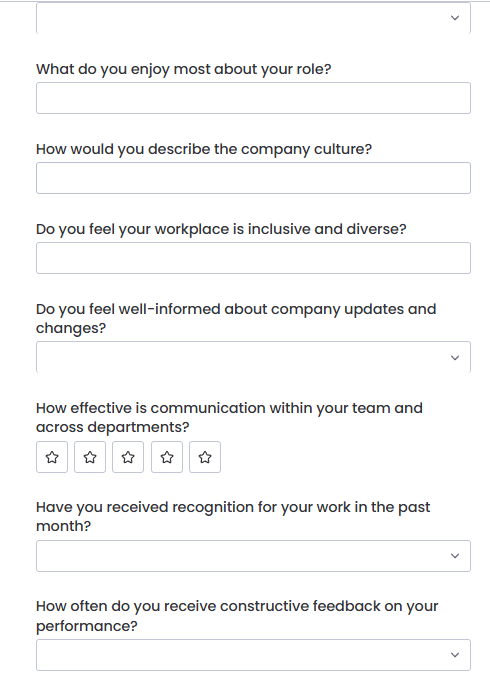This screenshot has height=695, width=490.
Task: Pick the fourth star rating
Action: tap(167, 457)
